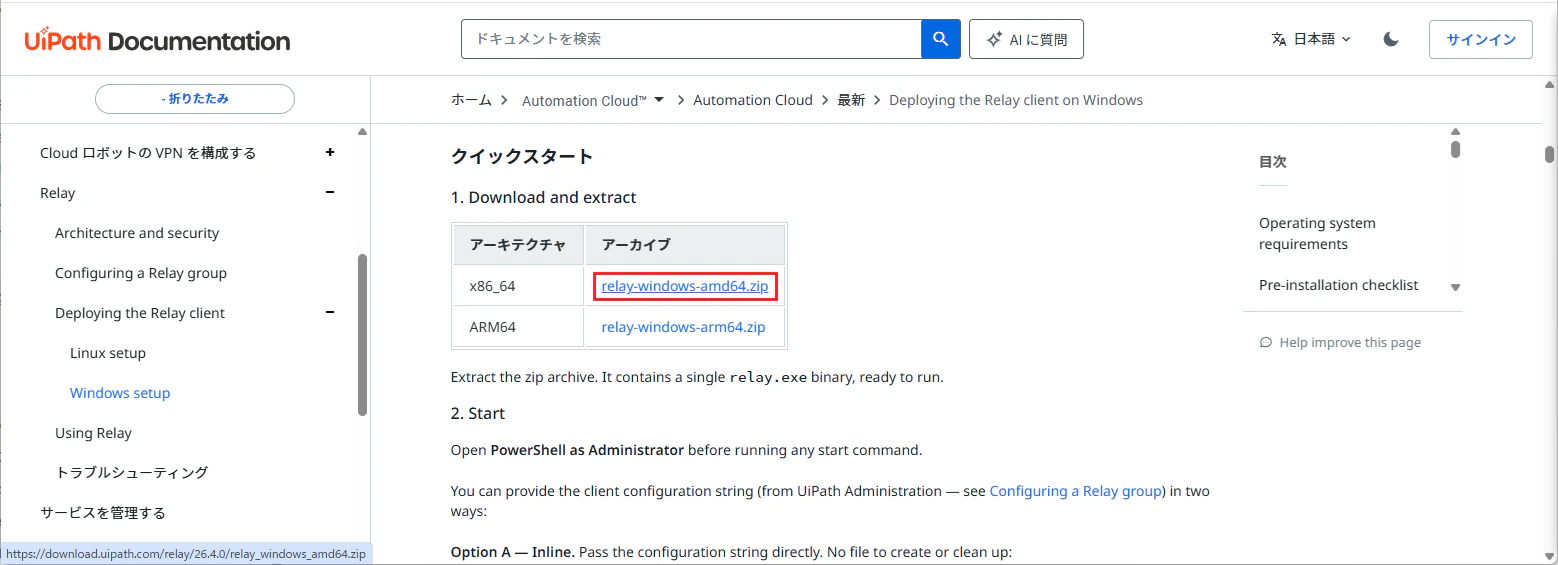The width and height of the screenshot is (1558, 565).
Task: Focus the ドキュメントを検索 search field
Action: (x=691, y=39)
